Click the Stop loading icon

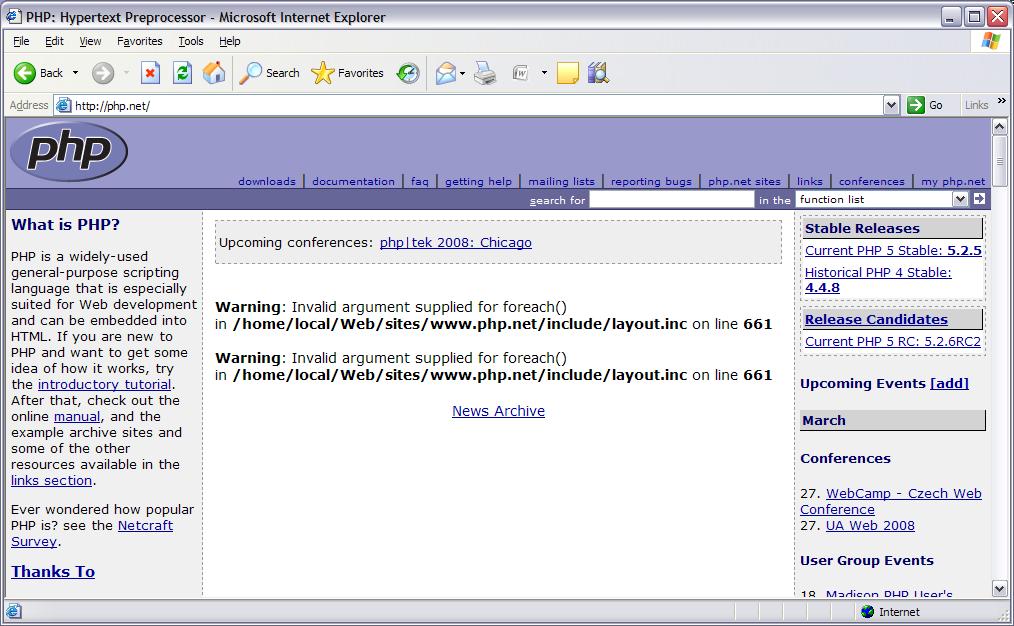click(x=150, y=73)
